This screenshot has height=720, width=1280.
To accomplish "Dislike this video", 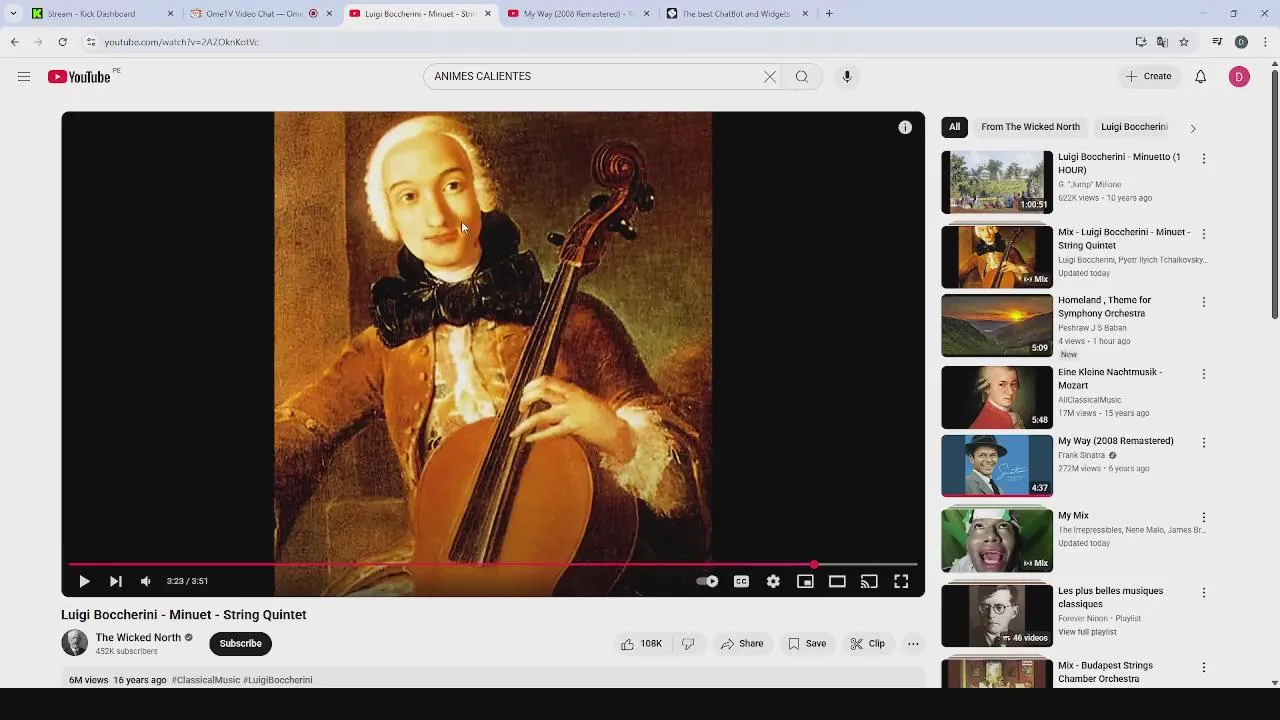I will [688, 644].
